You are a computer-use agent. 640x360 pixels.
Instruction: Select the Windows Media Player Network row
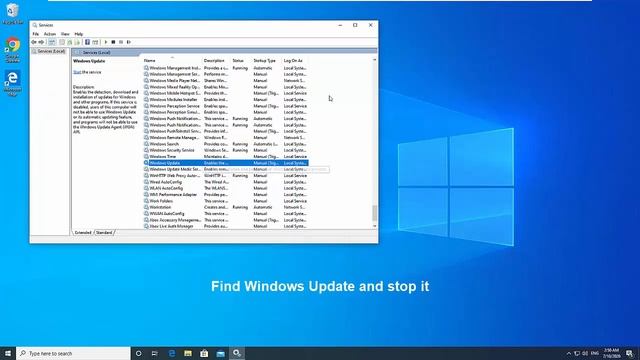226,80
